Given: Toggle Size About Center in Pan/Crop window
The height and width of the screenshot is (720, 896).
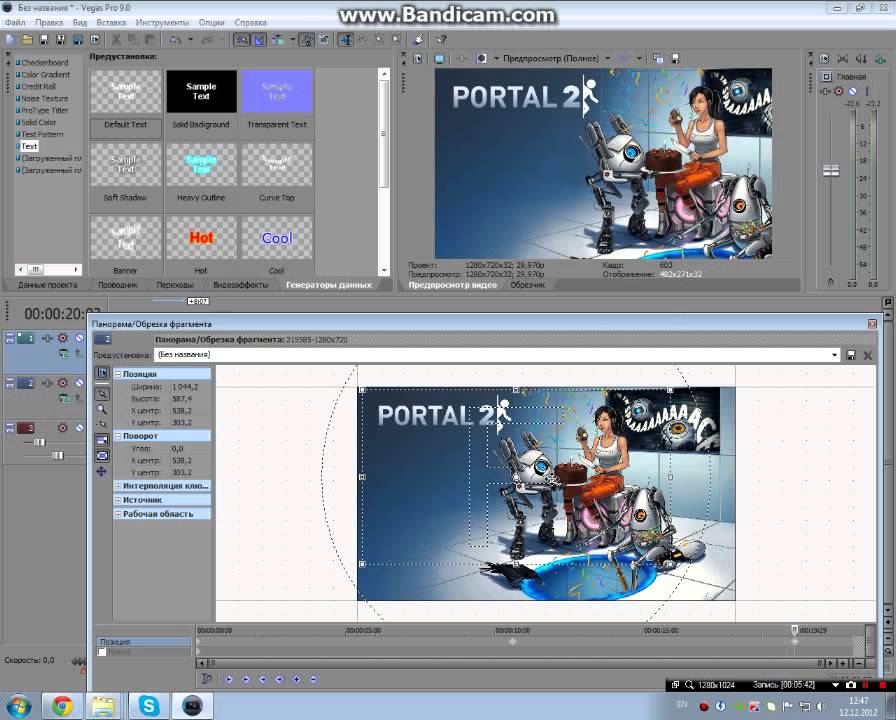Looking at the screenshot, I should 102,455.
